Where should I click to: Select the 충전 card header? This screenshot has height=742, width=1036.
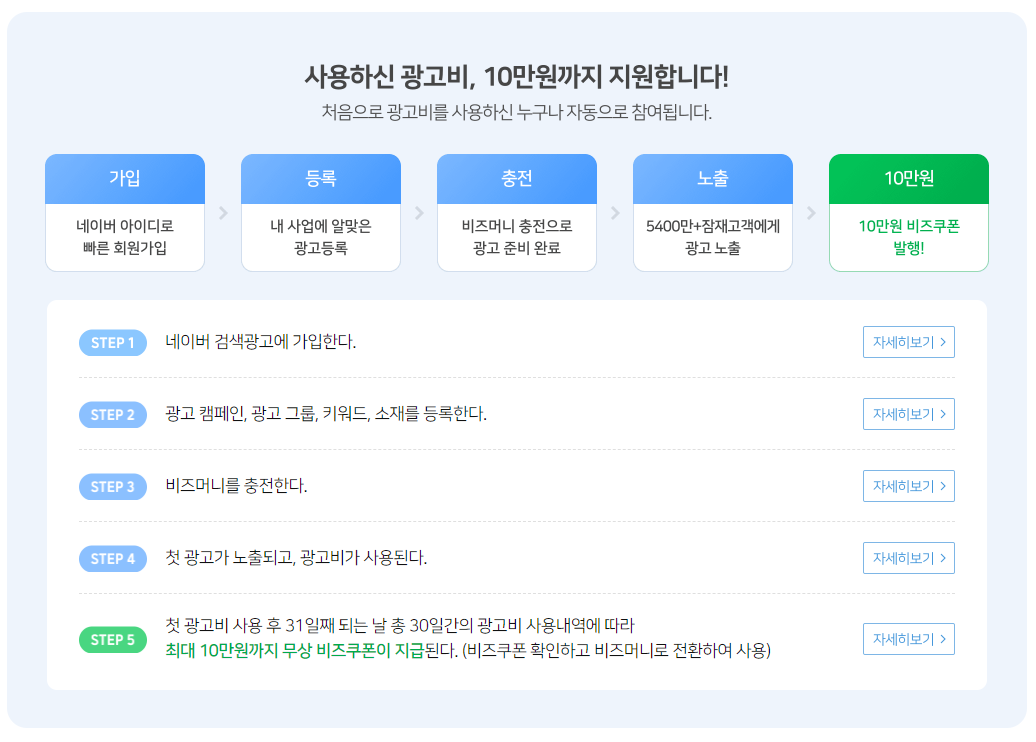517,178
